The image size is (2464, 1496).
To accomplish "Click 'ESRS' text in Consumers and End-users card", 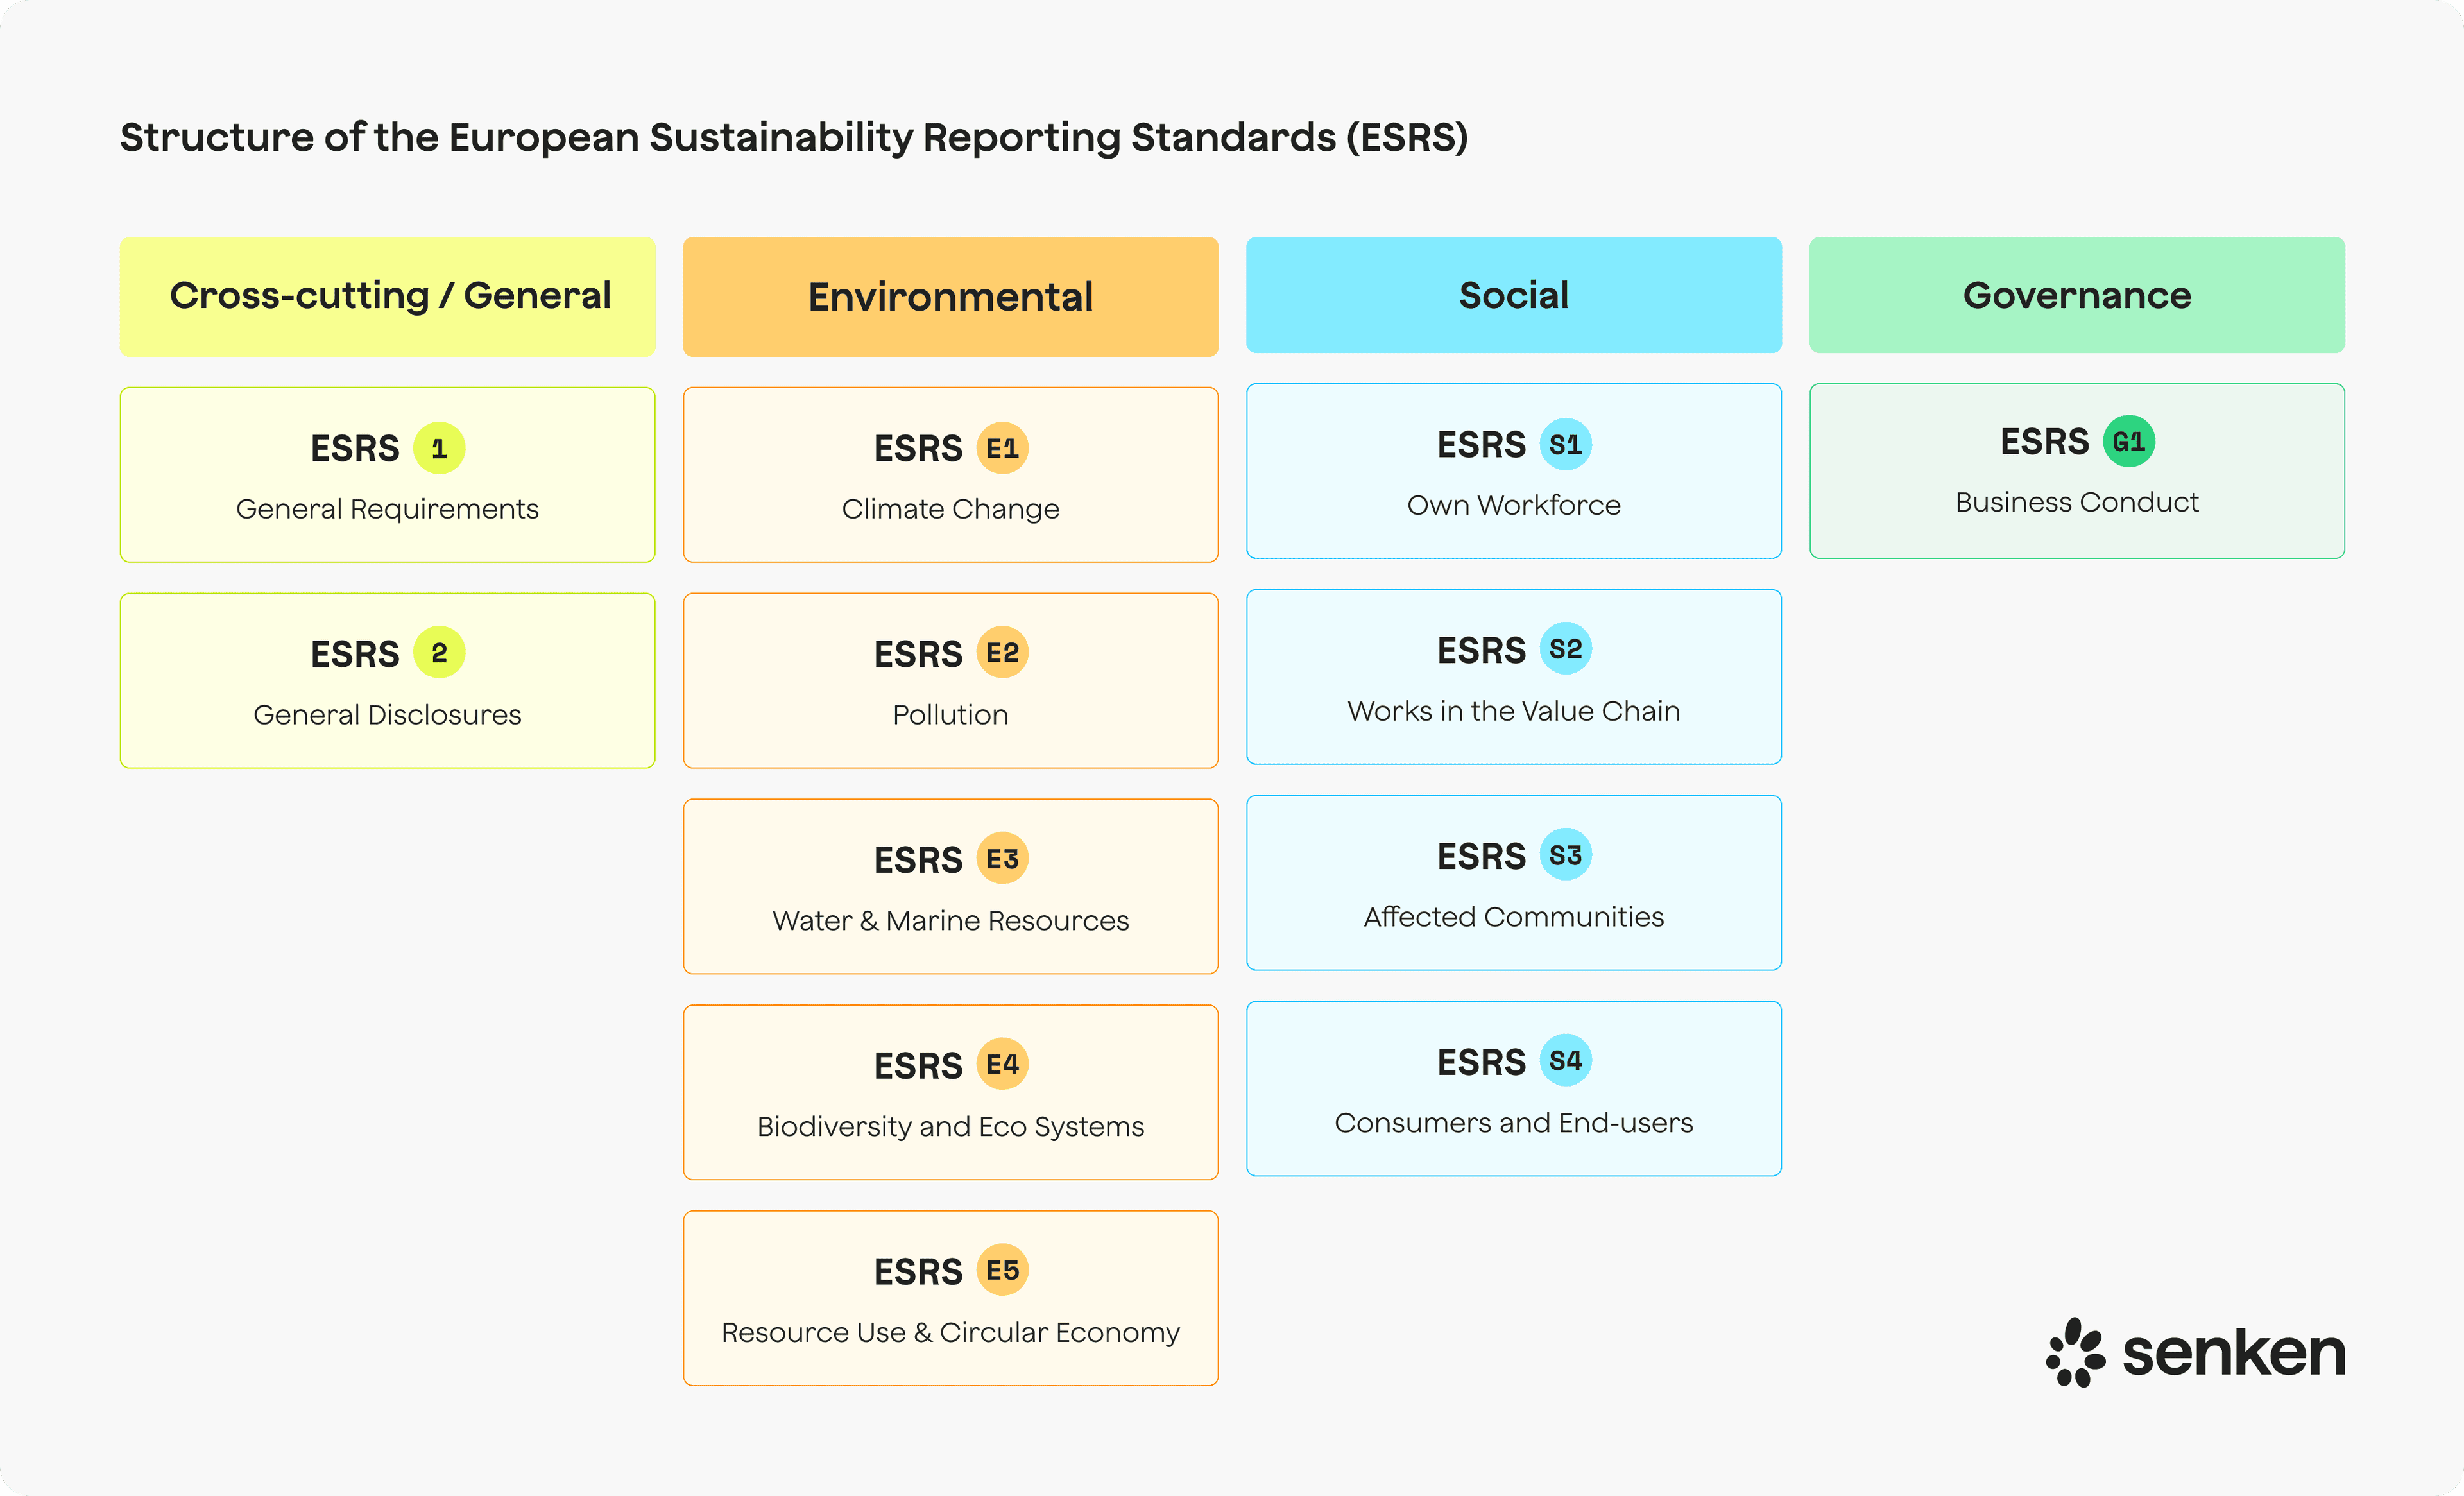I will coord(1481,1063).
